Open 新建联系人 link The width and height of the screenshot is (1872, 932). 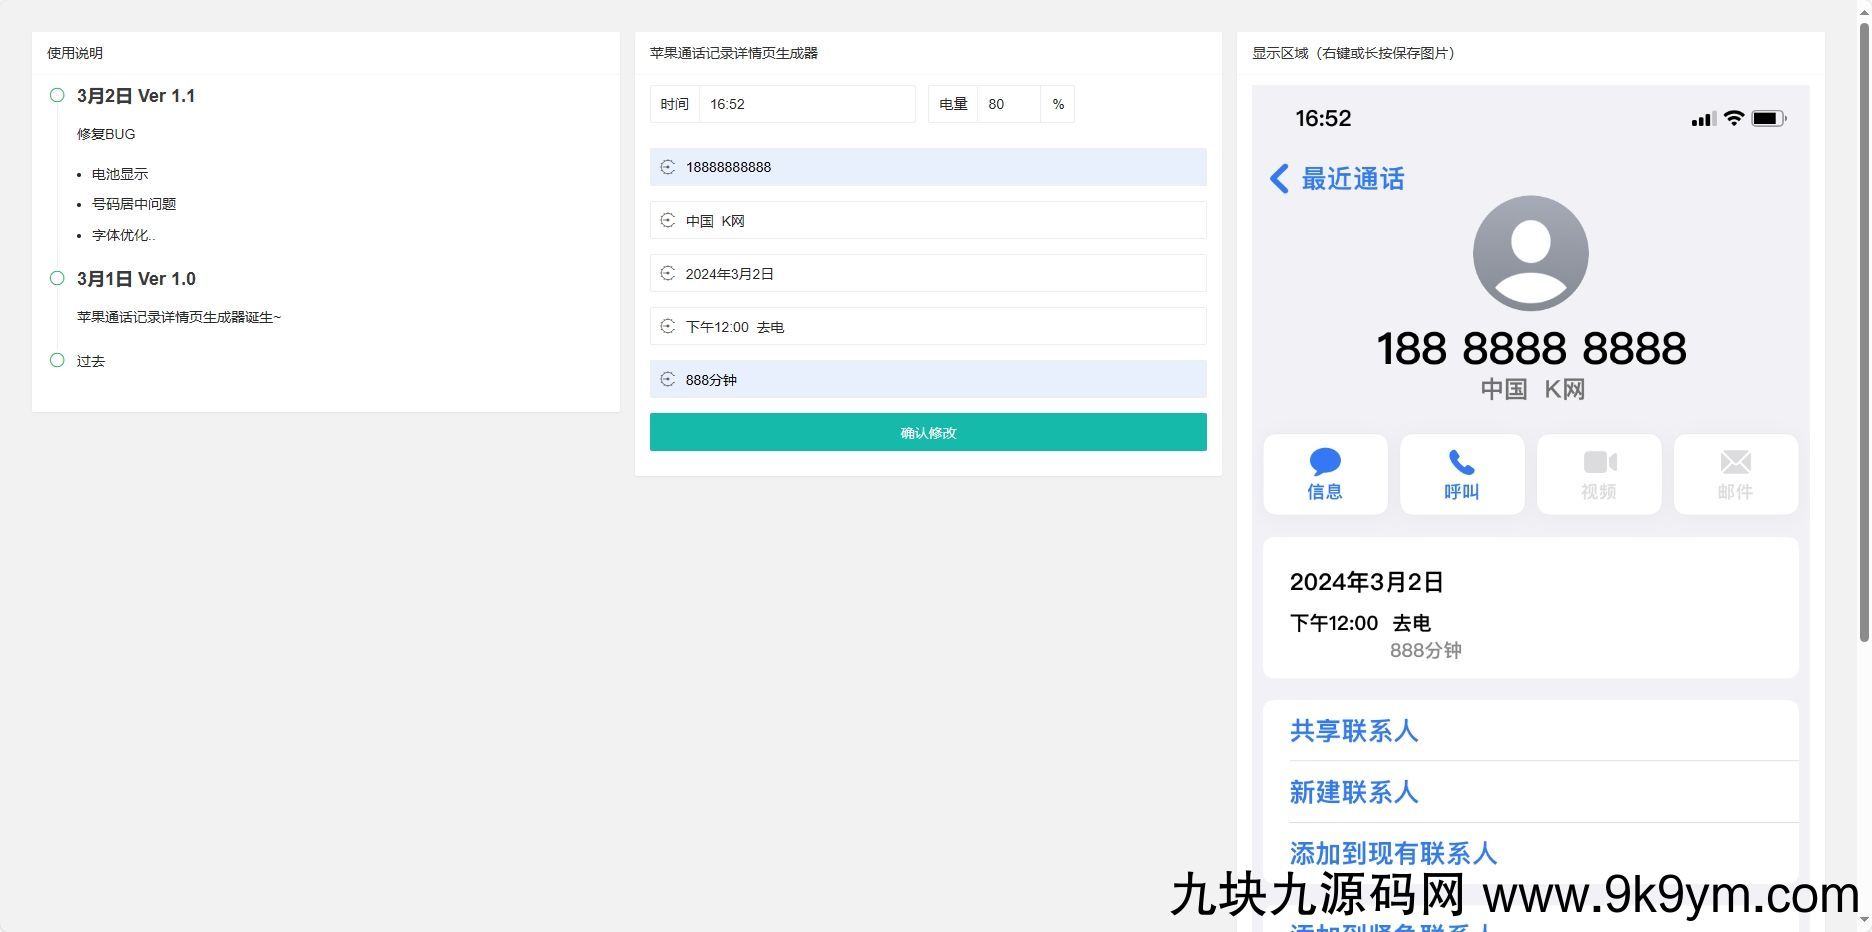tap(1354, 792)
